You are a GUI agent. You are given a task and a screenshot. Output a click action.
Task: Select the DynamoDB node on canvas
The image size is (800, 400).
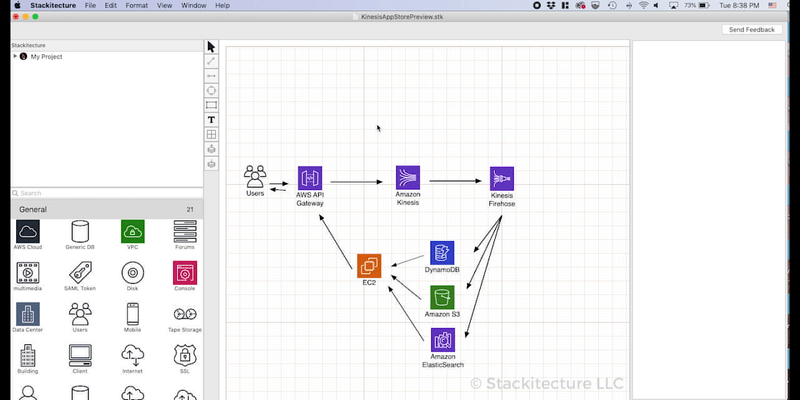(442, 252)
